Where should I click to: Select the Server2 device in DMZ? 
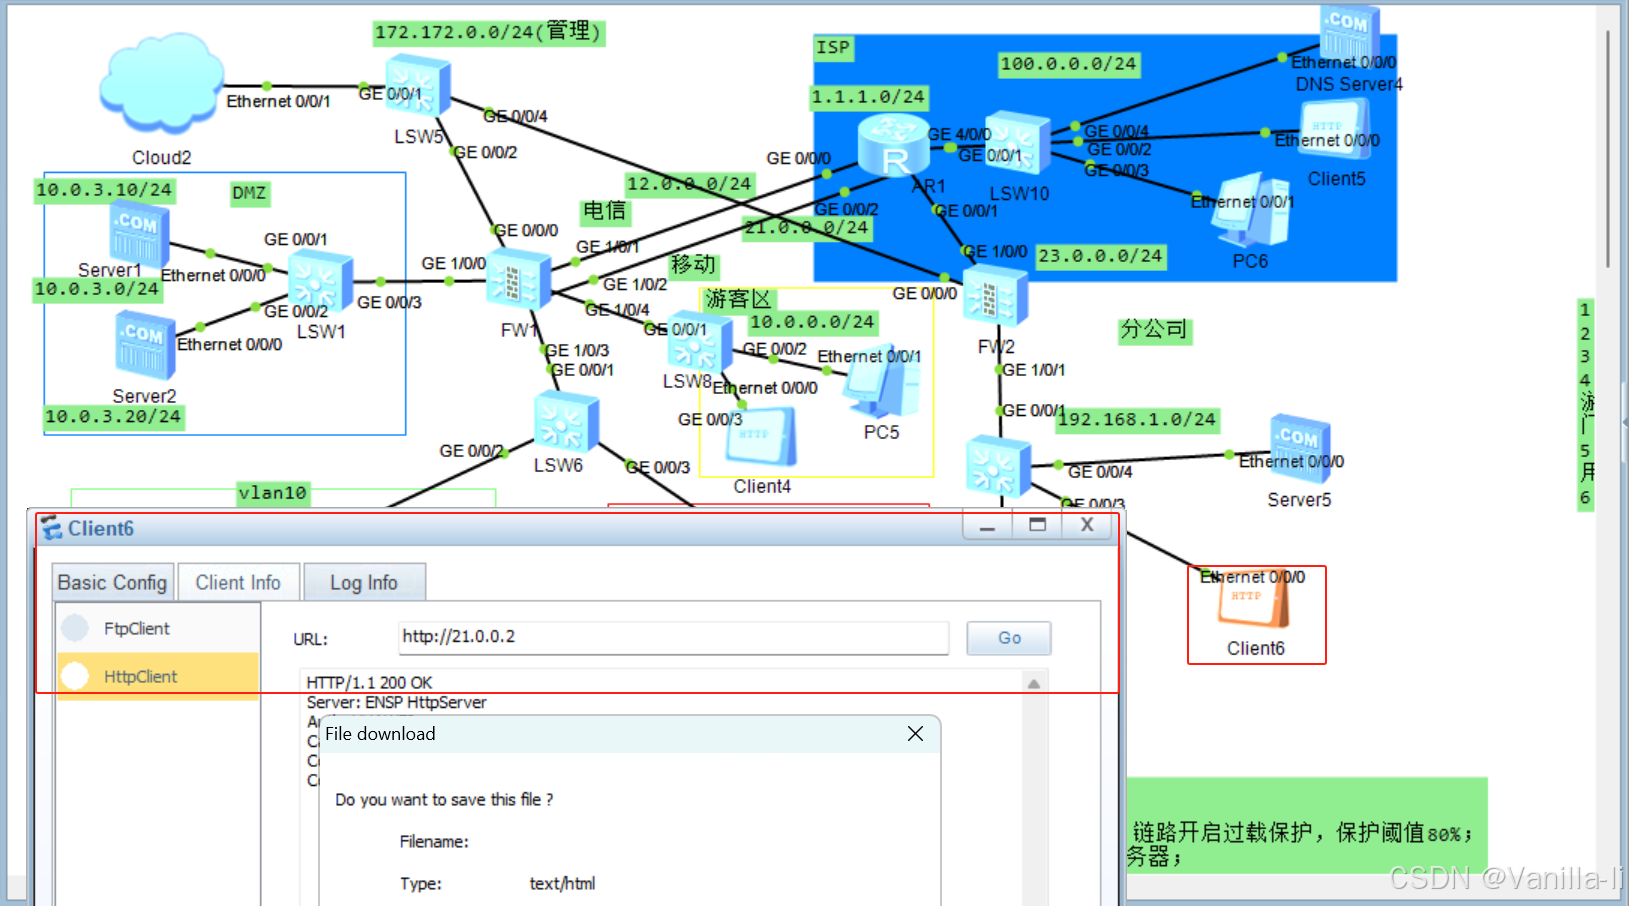point(145,347)
